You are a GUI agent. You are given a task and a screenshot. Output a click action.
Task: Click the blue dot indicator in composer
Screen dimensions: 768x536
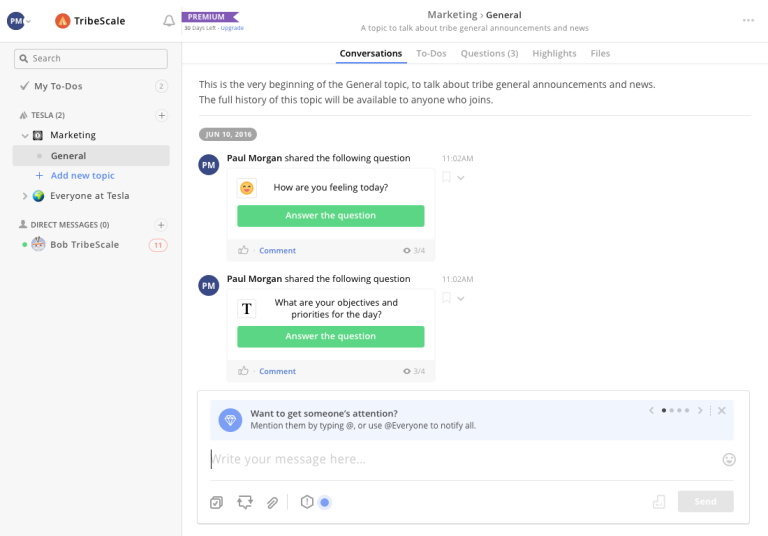click(x=324, y=502)
